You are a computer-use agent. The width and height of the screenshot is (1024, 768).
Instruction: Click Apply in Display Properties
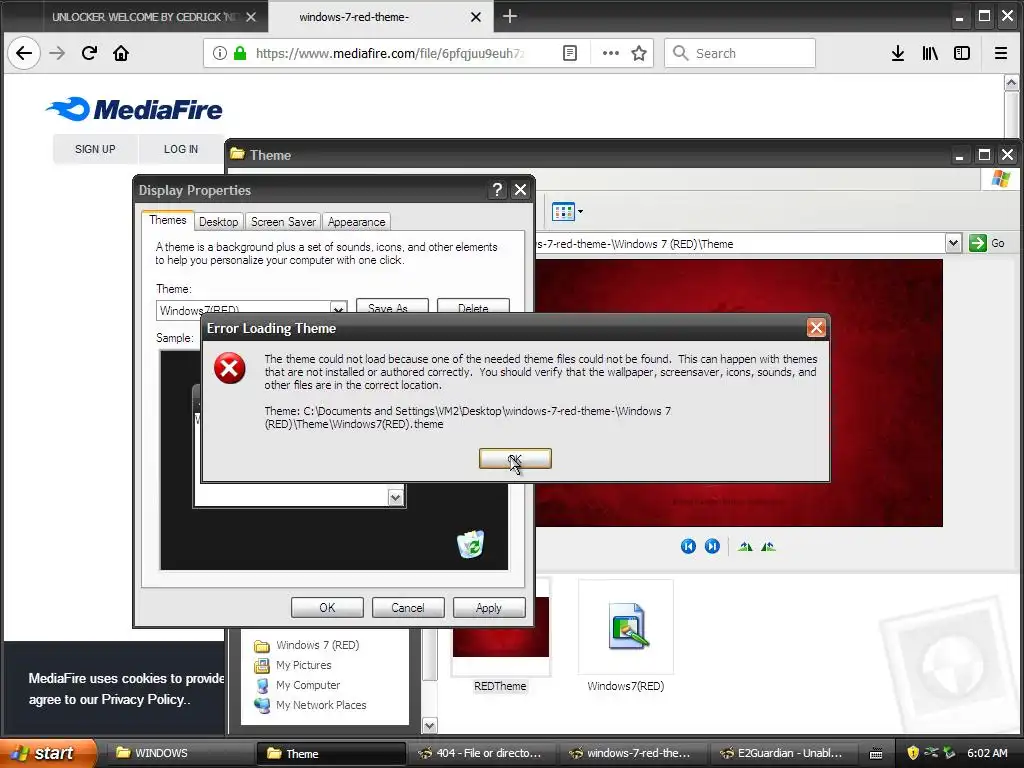pos(488,607)
